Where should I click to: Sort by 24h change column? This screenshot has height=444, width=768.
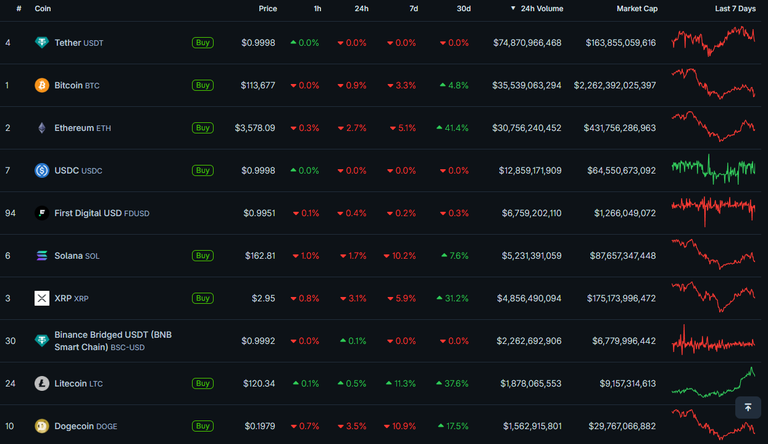click(361, 8)
